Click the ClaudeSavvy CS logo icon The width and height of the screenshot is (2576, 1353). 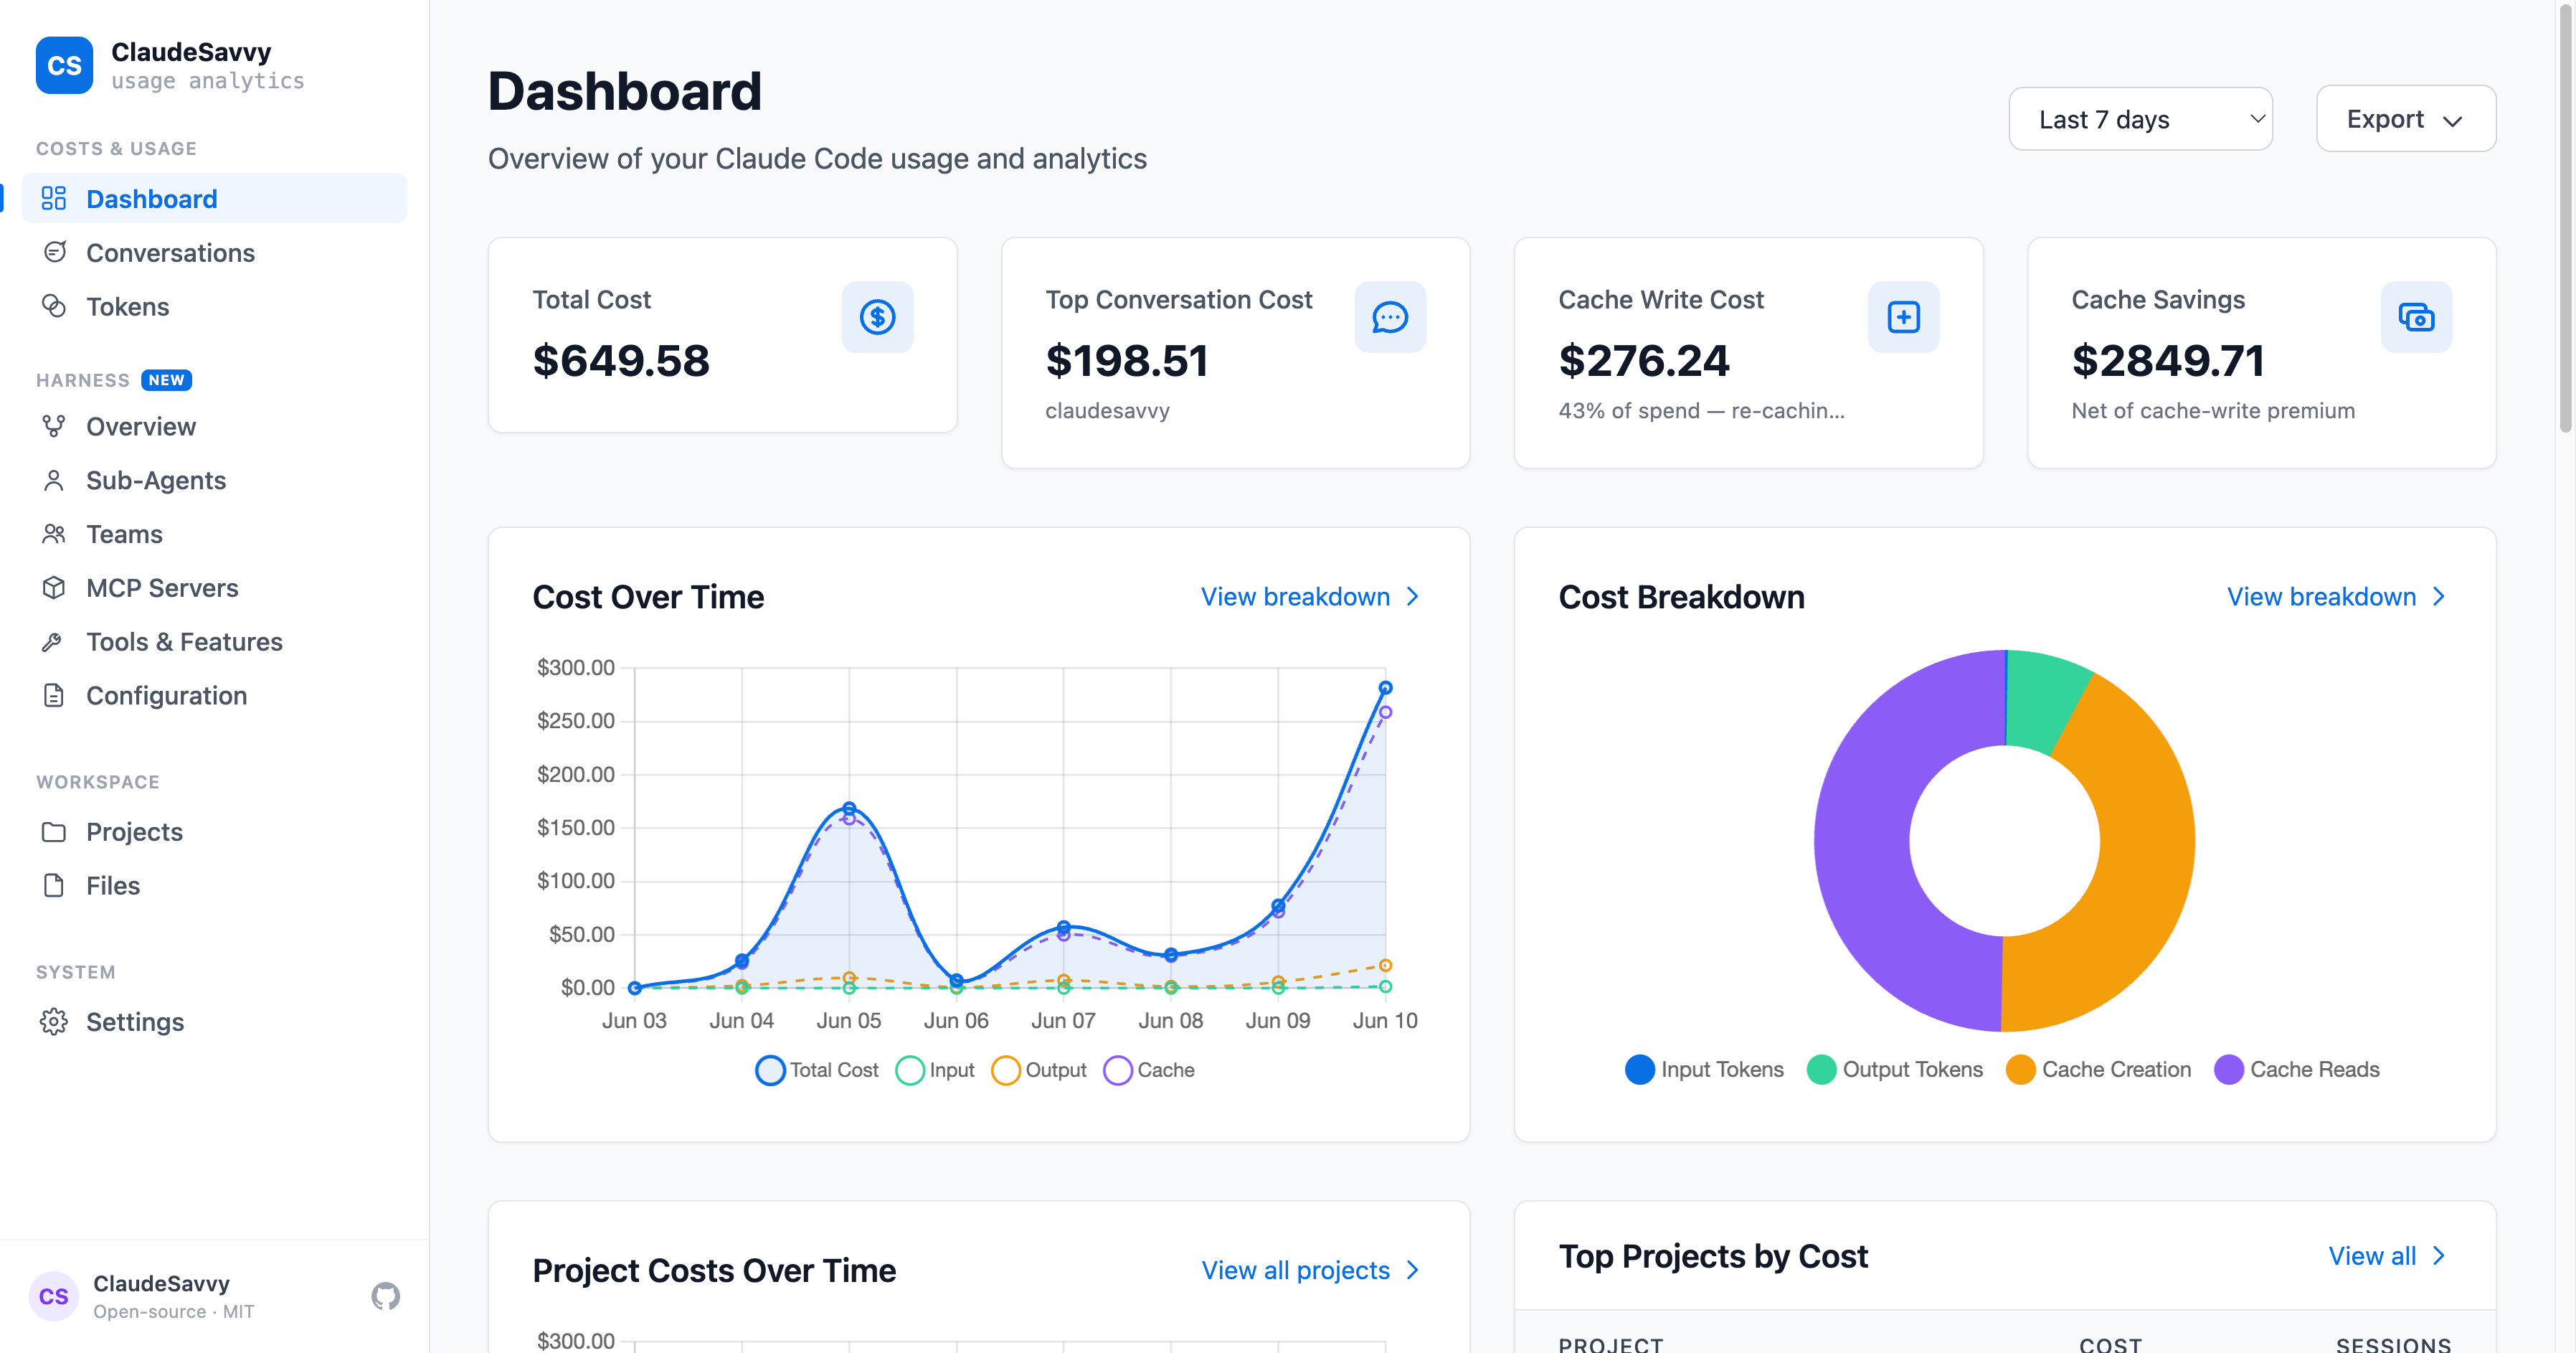click(64, 65)
